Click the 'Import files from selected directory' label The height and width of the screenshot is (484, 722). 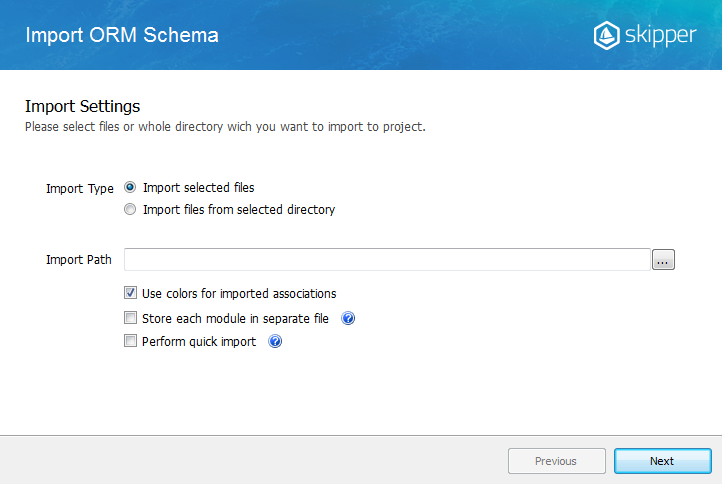coord(239,210)
